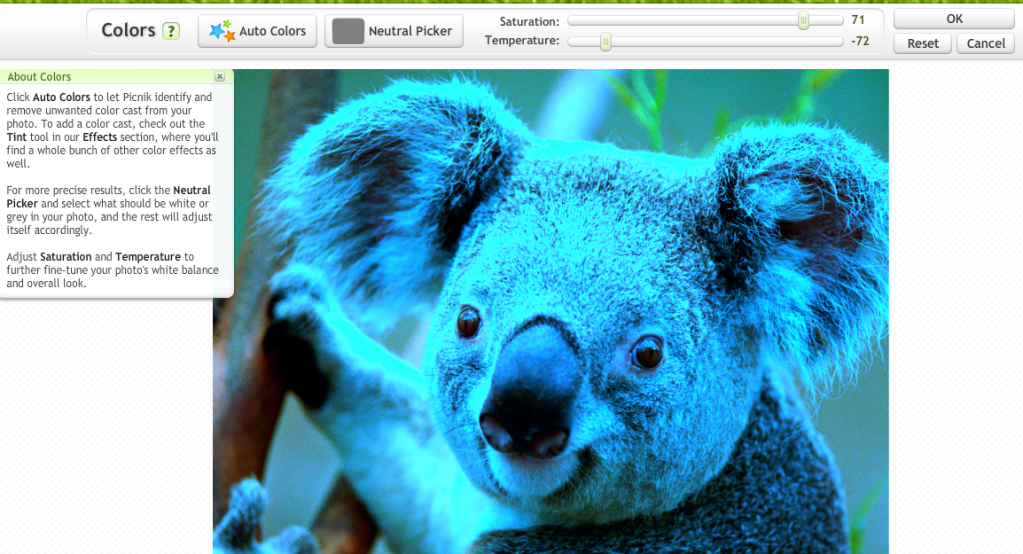Click the Neutral Picker gray swatch

(347, 31)
